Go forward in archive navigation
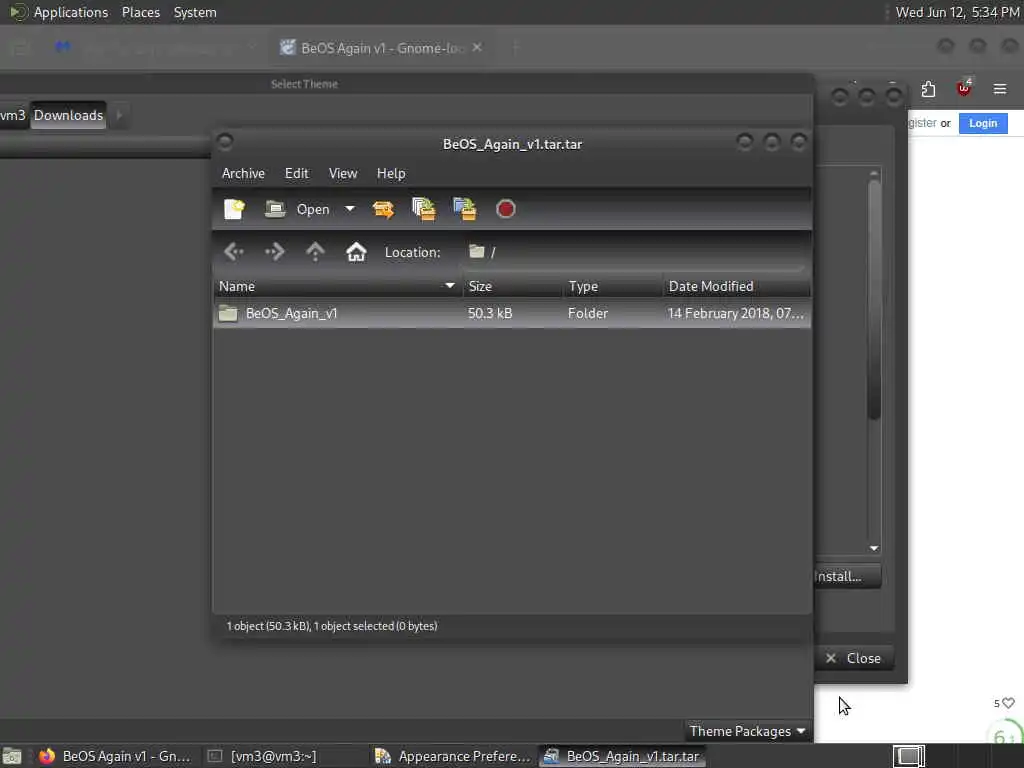1024x768 pixels. [x=274, y=251]
